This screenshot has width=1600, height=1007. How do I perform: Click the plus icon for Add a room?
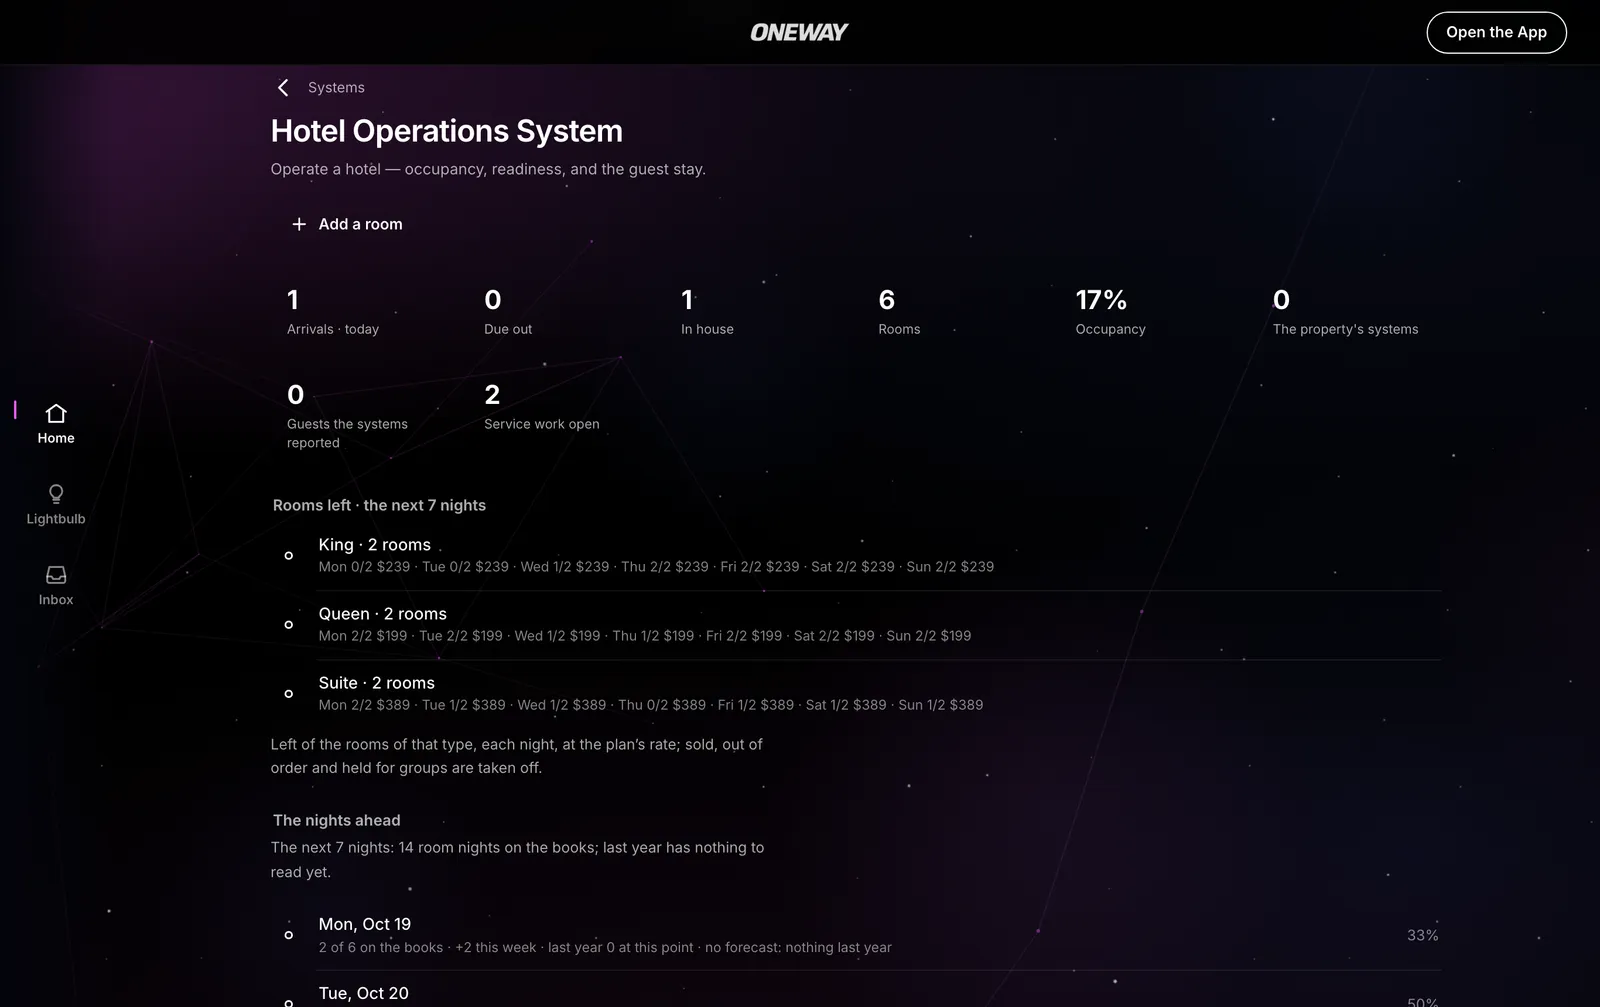(x=298, y=224)
